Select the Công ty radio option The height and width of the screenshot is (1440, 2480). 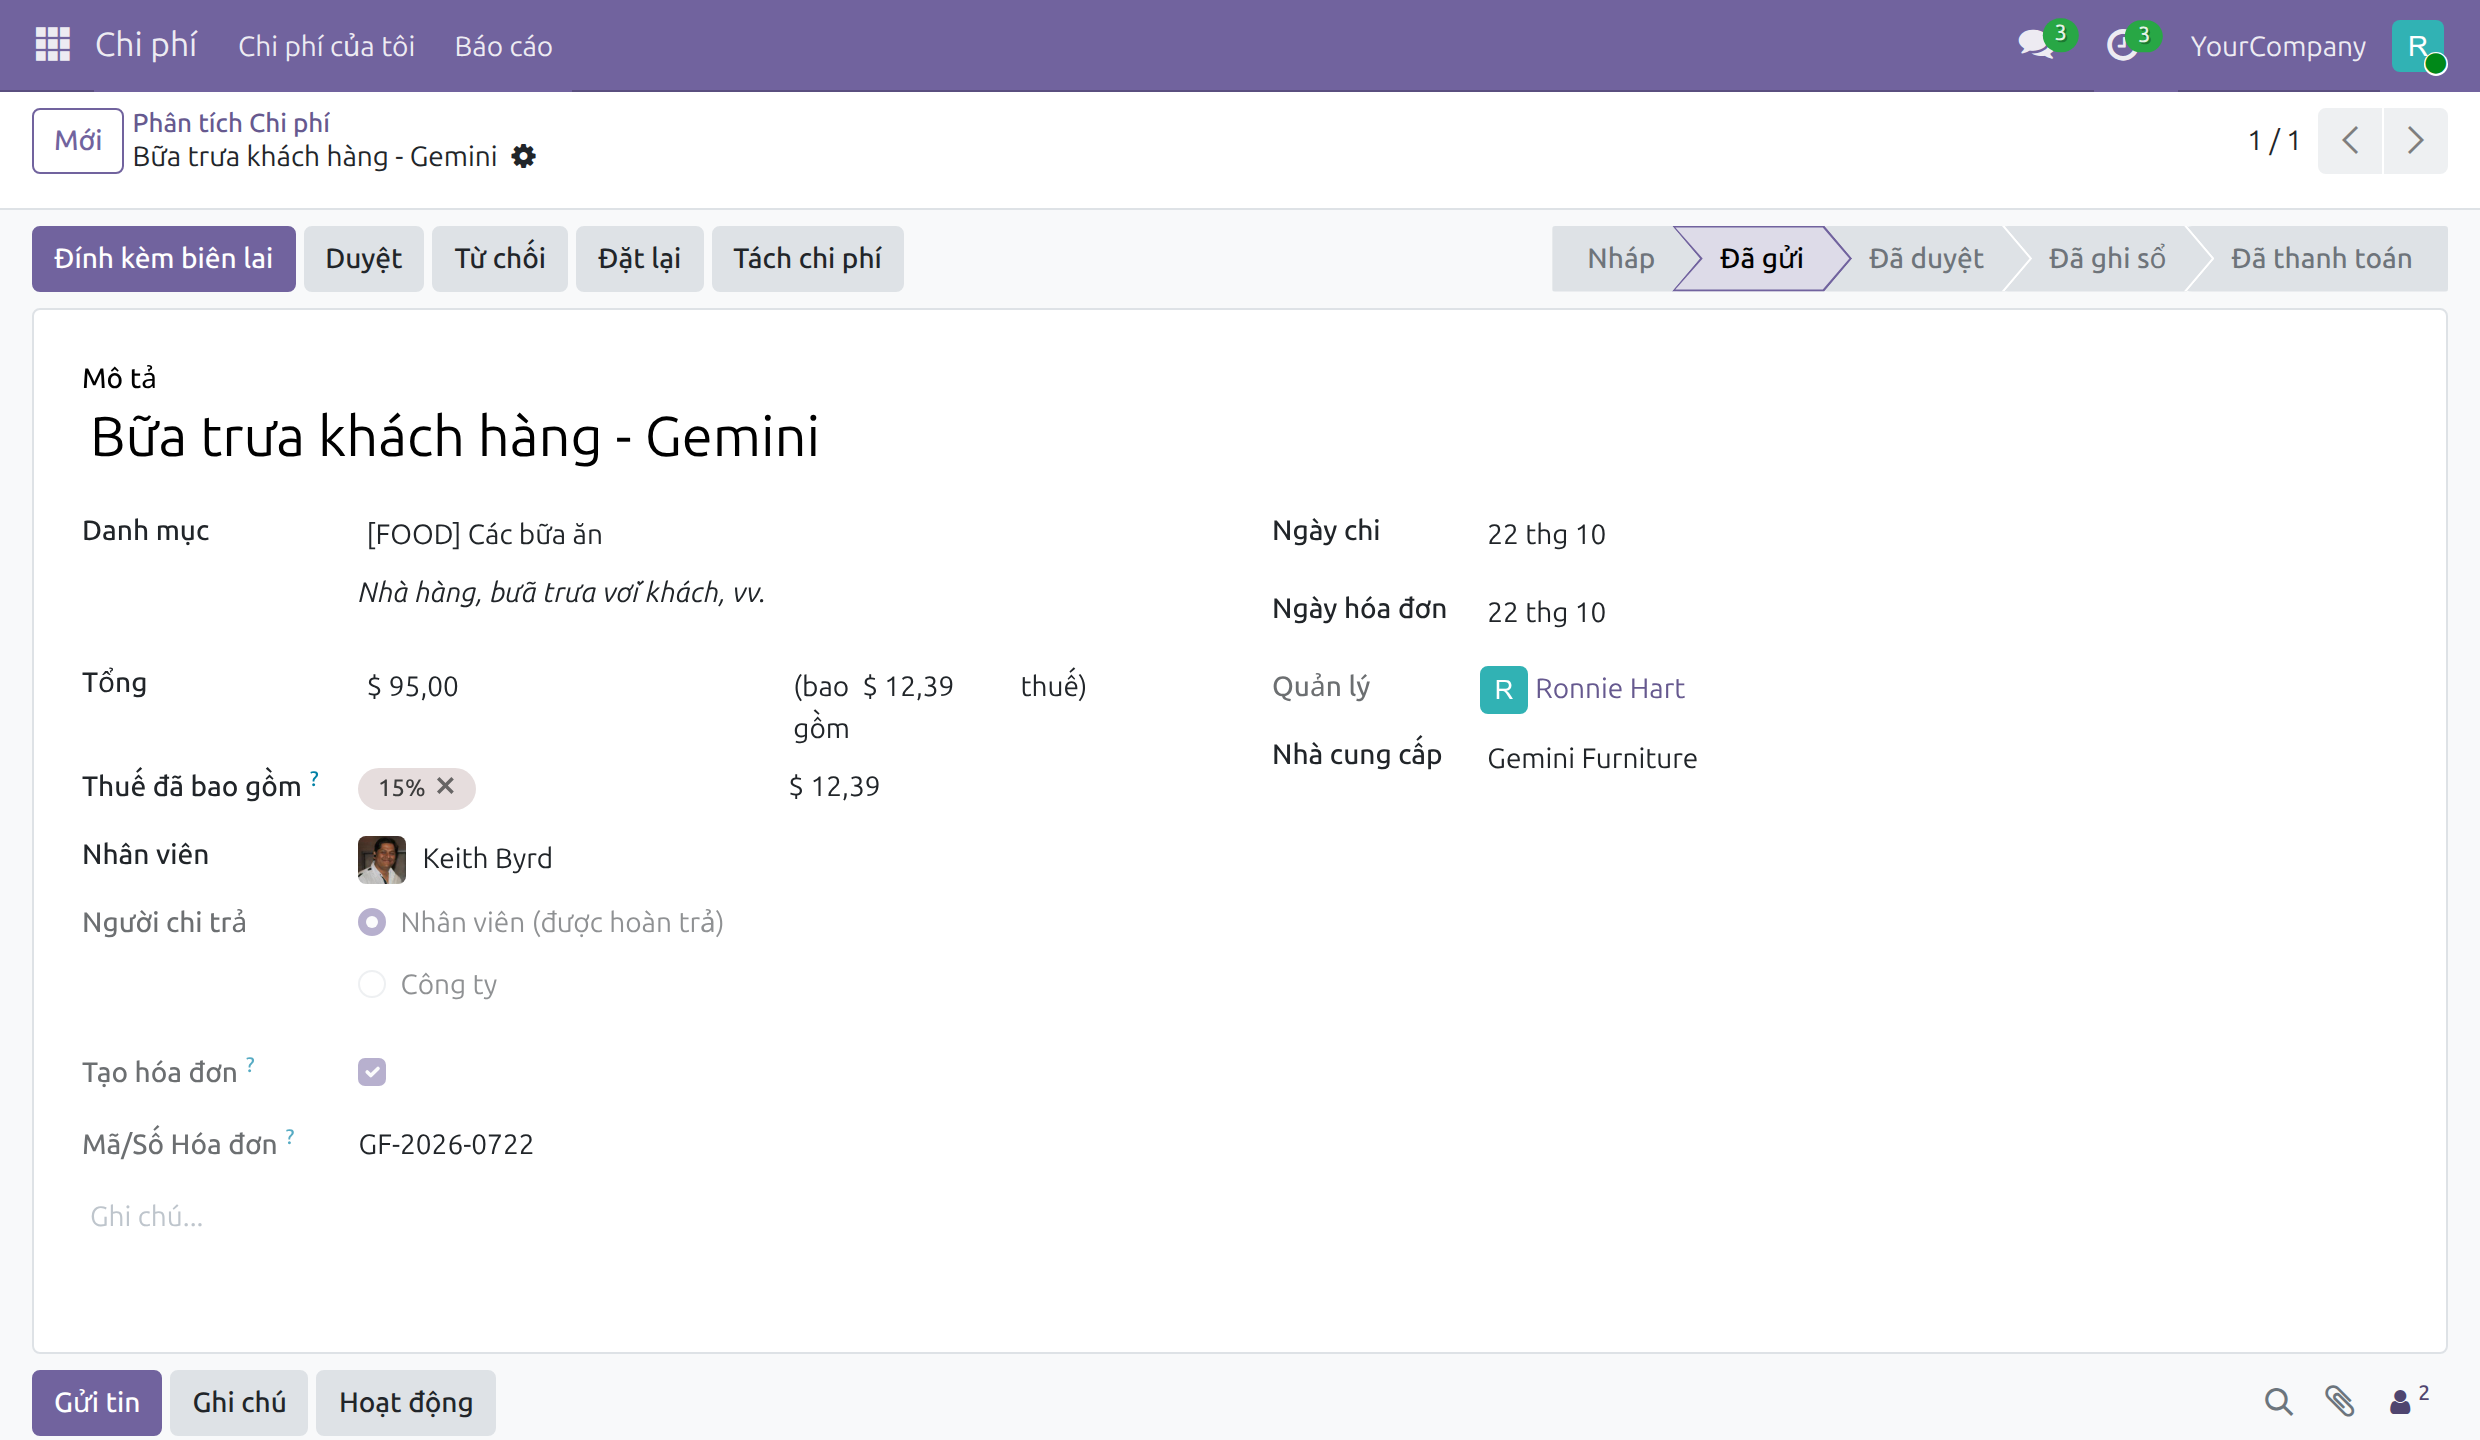[372, 984]
